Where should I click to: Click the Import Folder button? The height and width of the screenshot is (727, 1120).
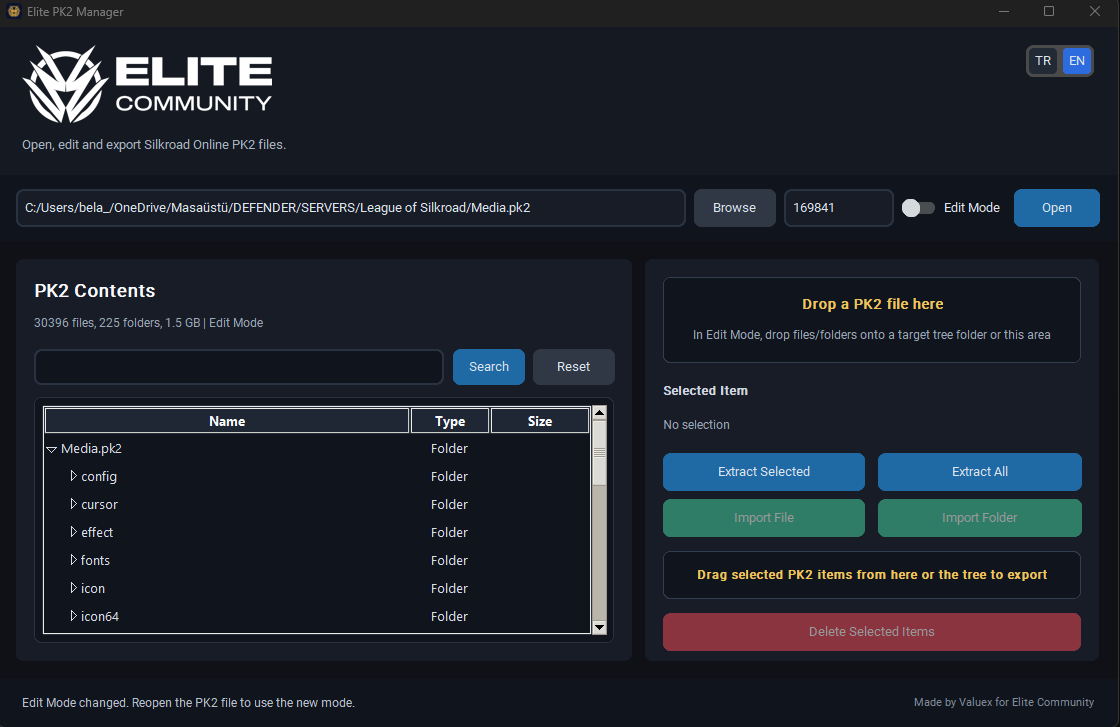click(x=979, y=518)
